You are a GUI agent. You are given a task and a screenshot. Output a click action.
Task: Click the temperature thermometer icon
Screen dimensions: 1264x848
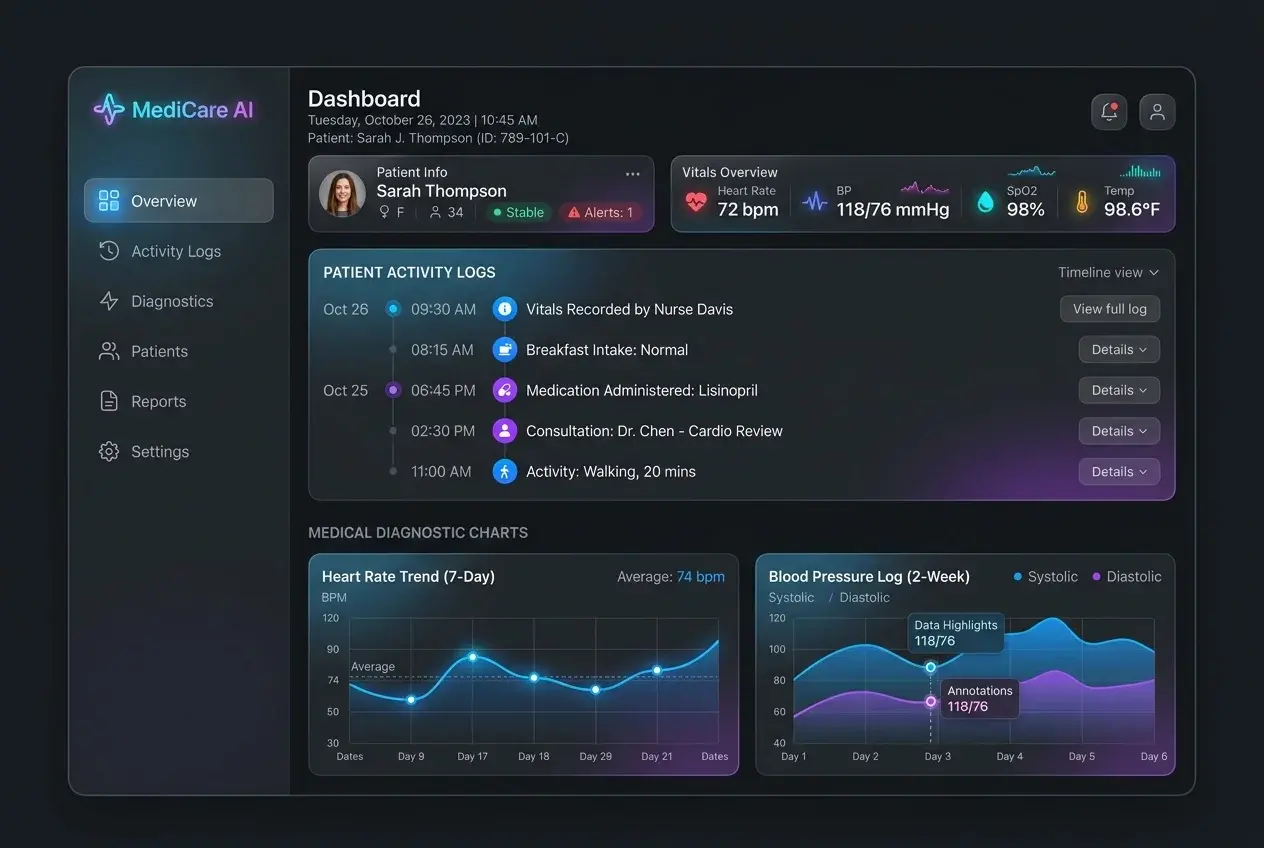(x=1082, y=202)
